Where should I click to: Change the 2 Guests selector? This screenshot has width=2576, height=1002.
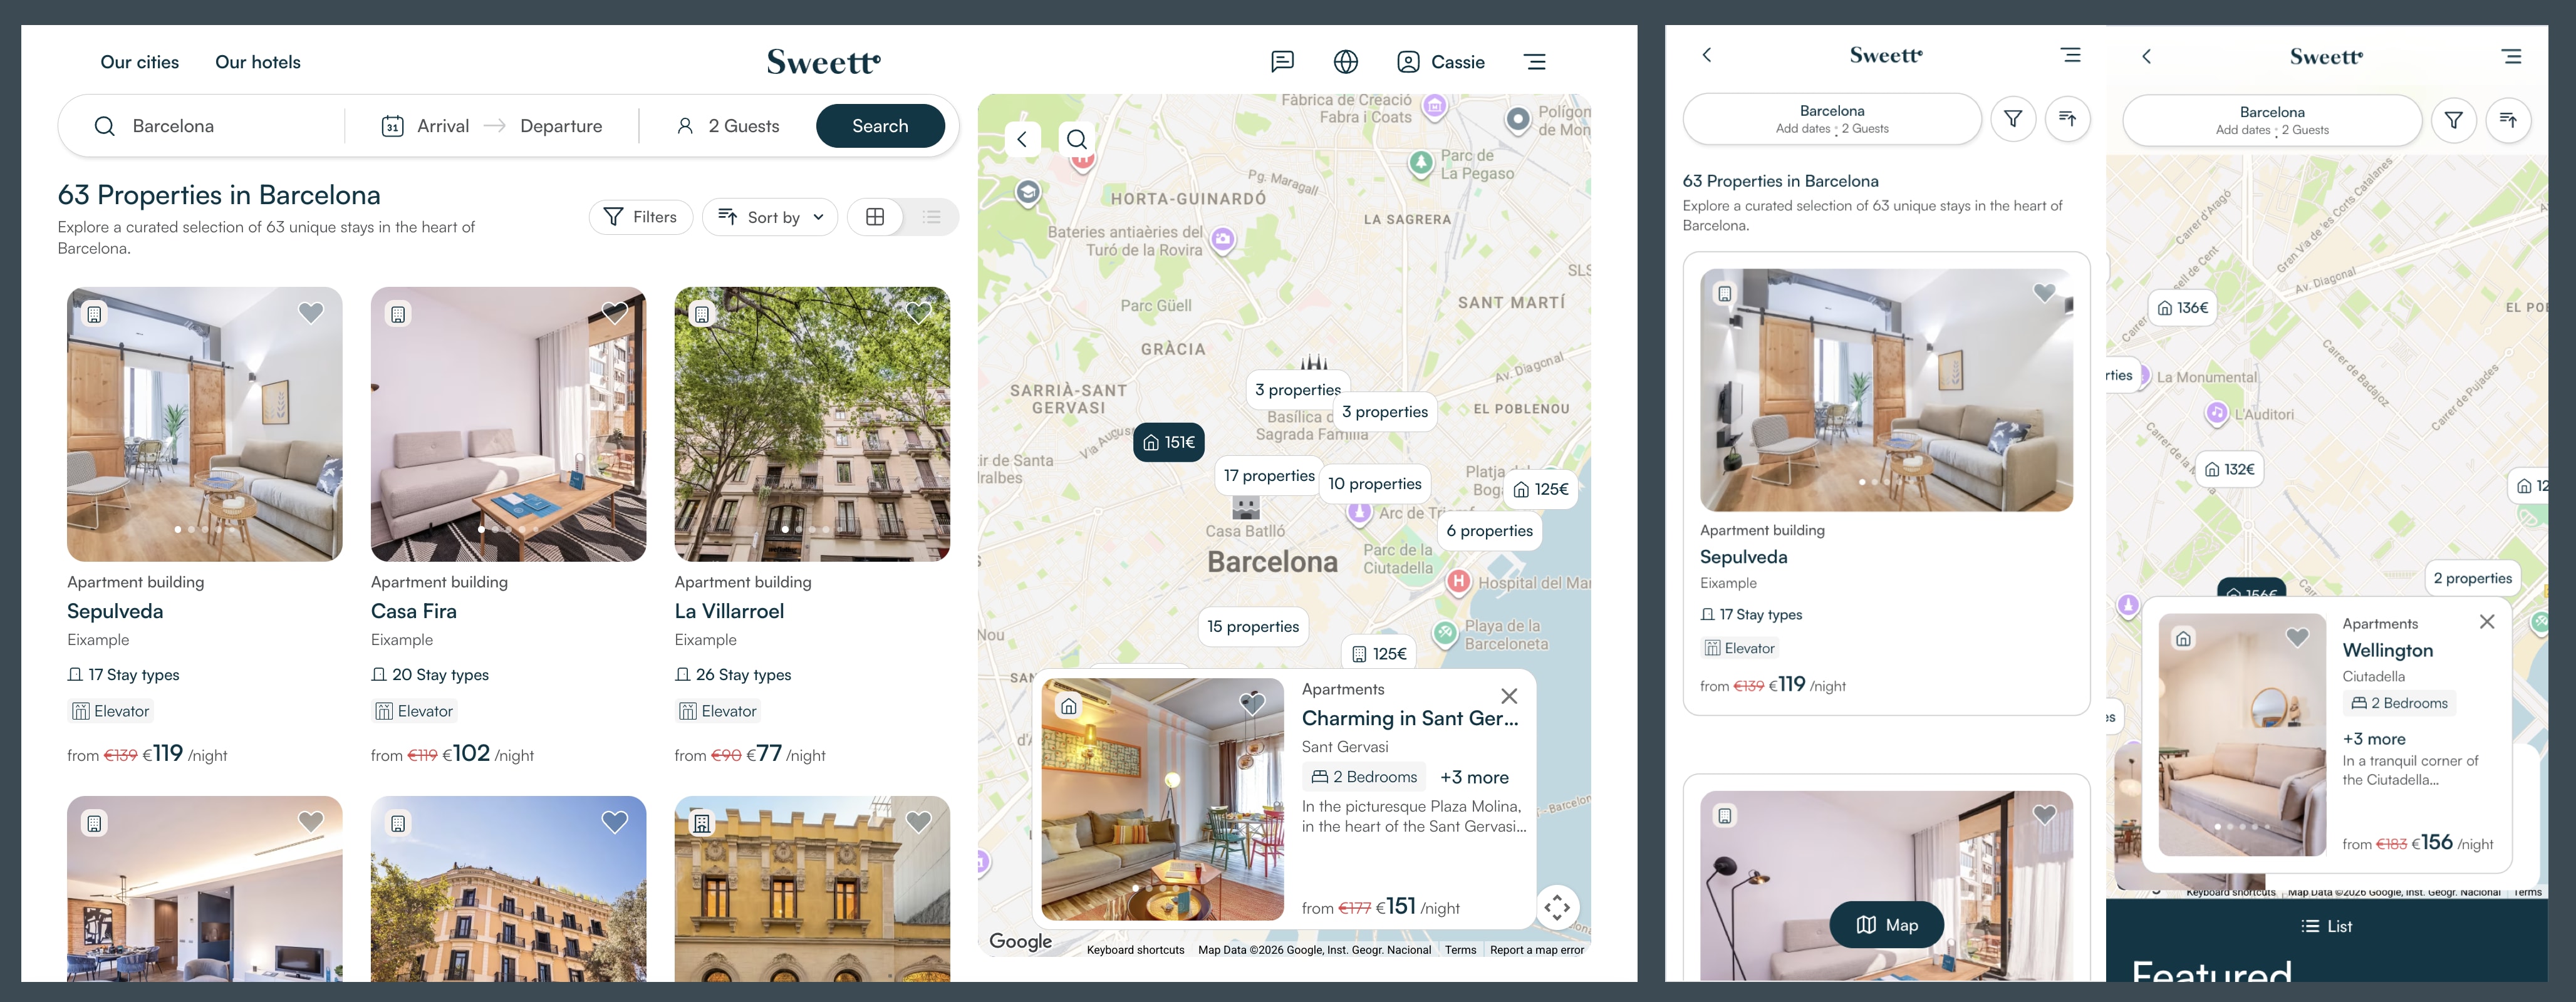[728, 126]
